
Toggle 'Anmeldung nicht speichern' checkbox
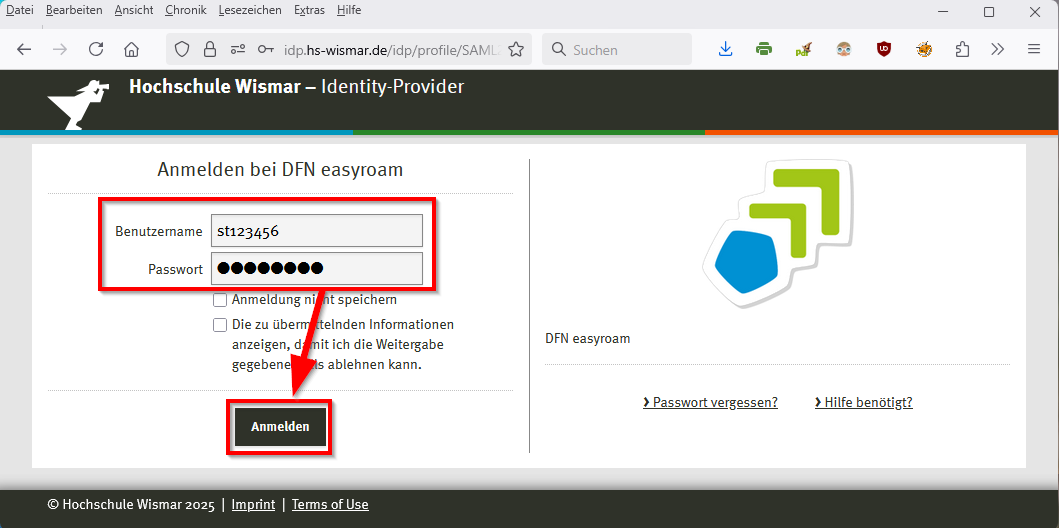pyautogui.click(x=220, y=300)
